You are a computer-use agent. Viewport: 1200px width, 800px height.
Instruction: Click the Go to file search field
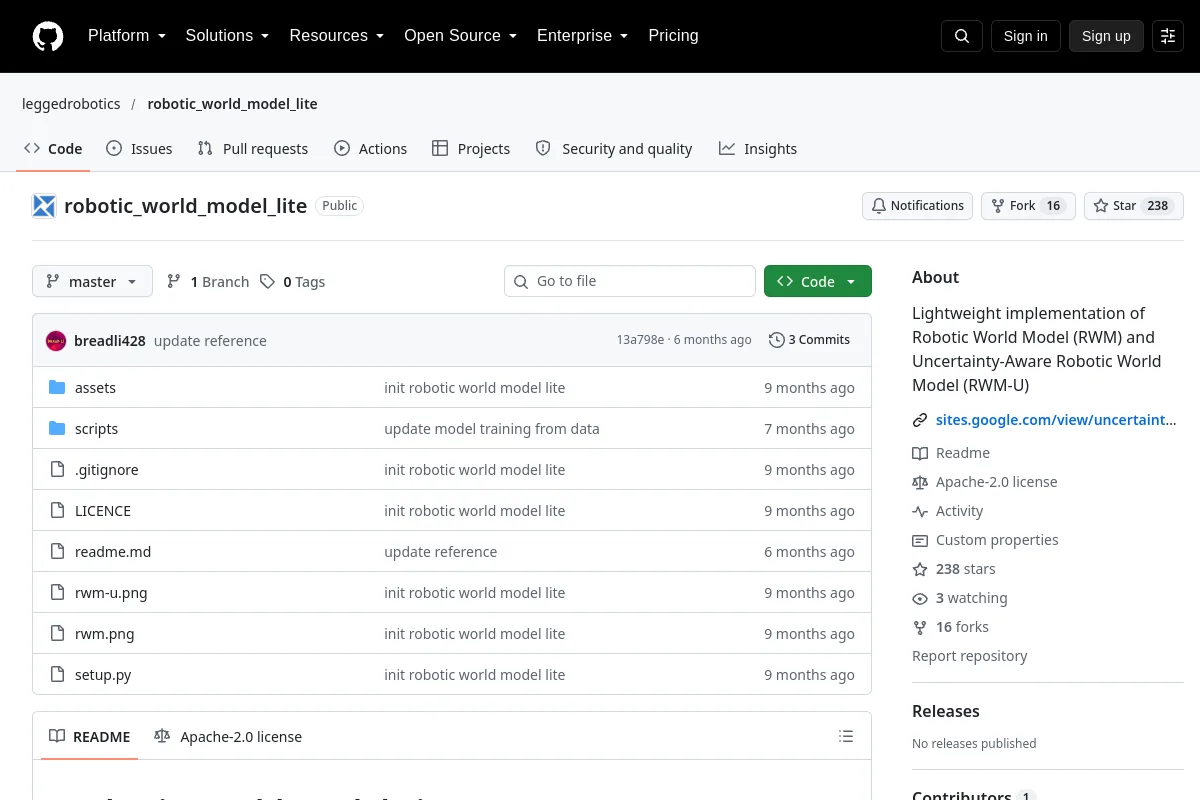click(x=630, y=281)
